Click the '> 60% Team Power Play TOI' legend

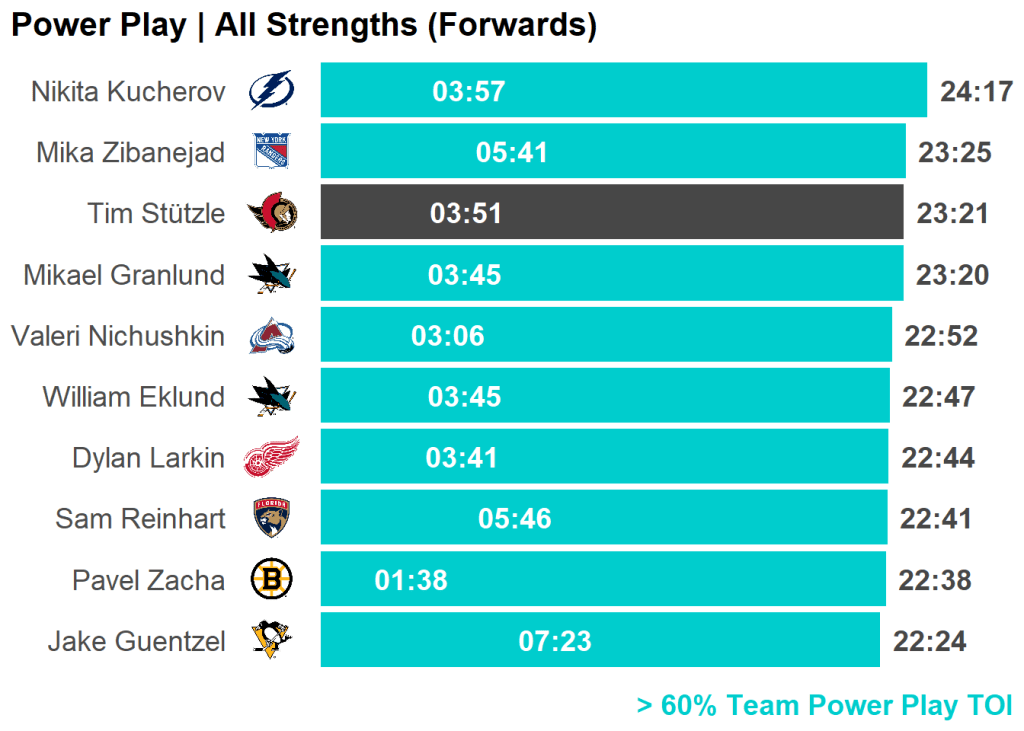tap(824, 706)
